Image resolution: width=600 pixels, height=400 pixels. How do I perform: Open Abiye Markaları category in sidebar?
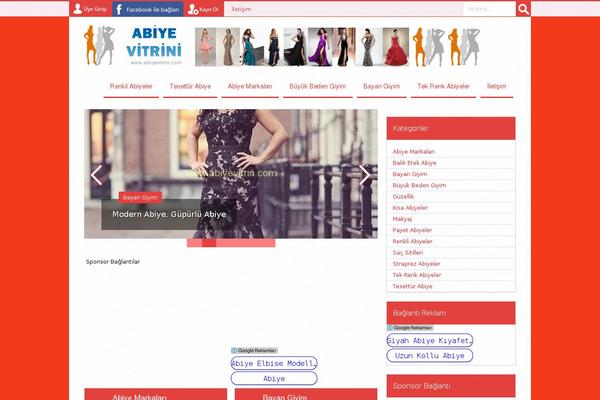tap(414, 152)
